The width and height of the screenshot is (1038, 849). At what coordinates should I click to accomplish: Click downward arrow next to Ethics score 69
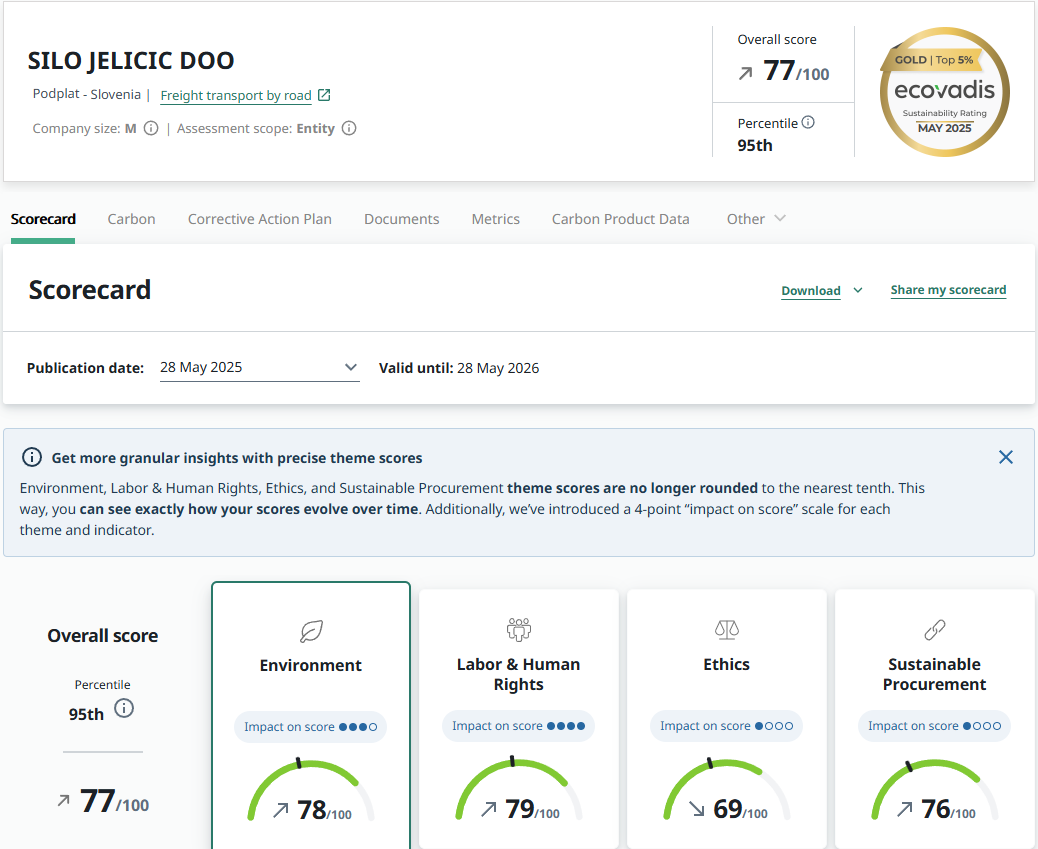point(696,809)
